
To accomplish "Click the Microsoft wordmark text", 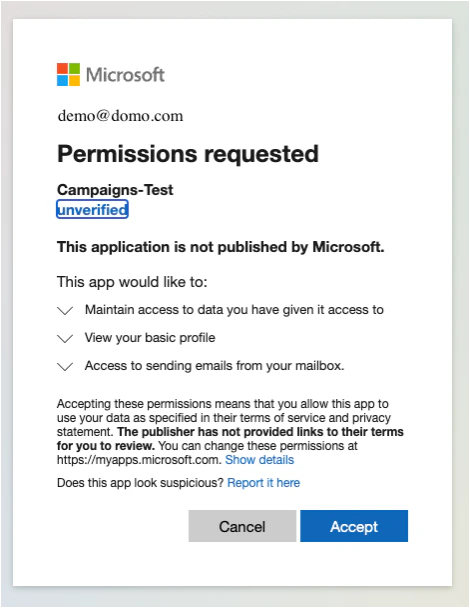I will [125, 74].
